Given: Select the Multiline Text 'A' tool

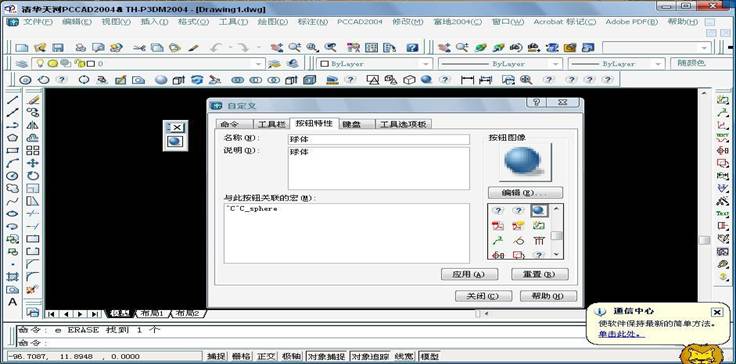Looking at the screenshot, I should coord(12,302).
